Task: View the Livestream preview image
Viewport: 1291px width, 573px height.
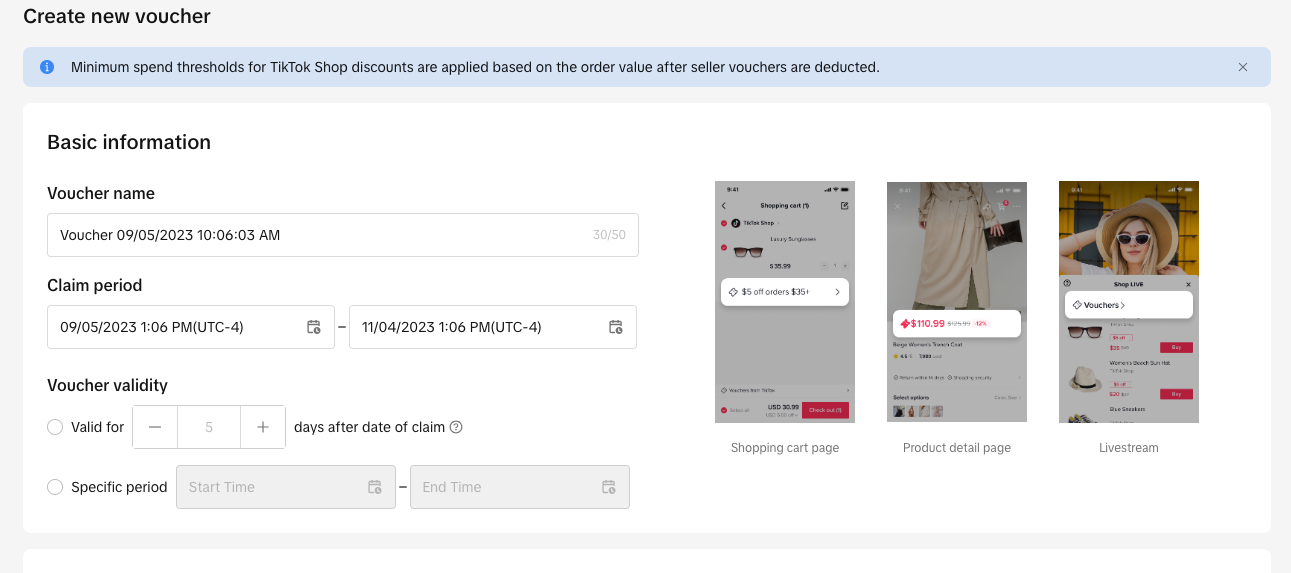Action: point(1129,302)
